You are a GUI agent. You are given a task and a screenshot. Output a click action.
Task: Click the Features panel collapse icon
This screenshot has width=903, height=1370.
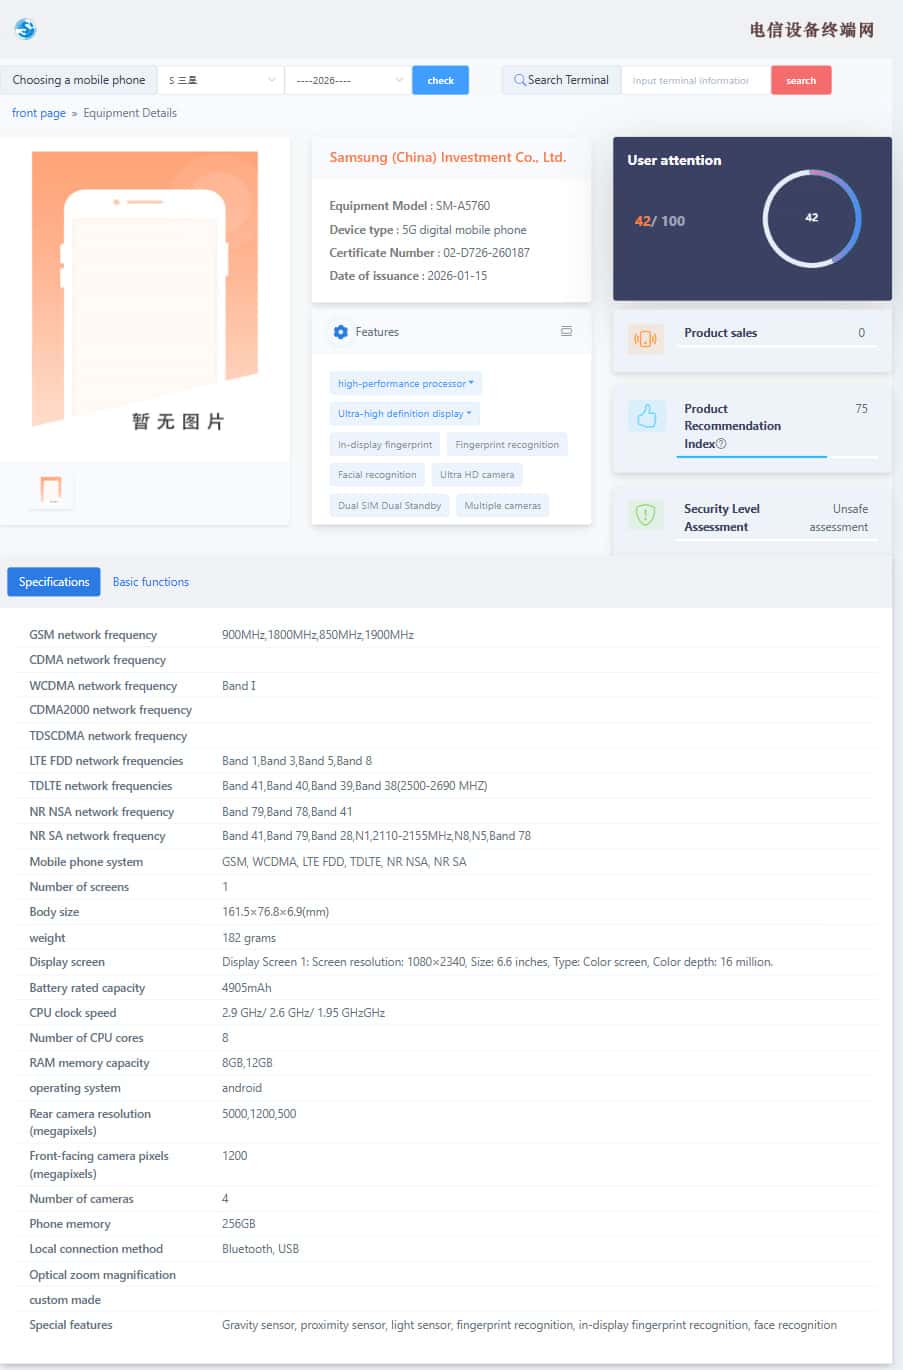coord(566,331)
